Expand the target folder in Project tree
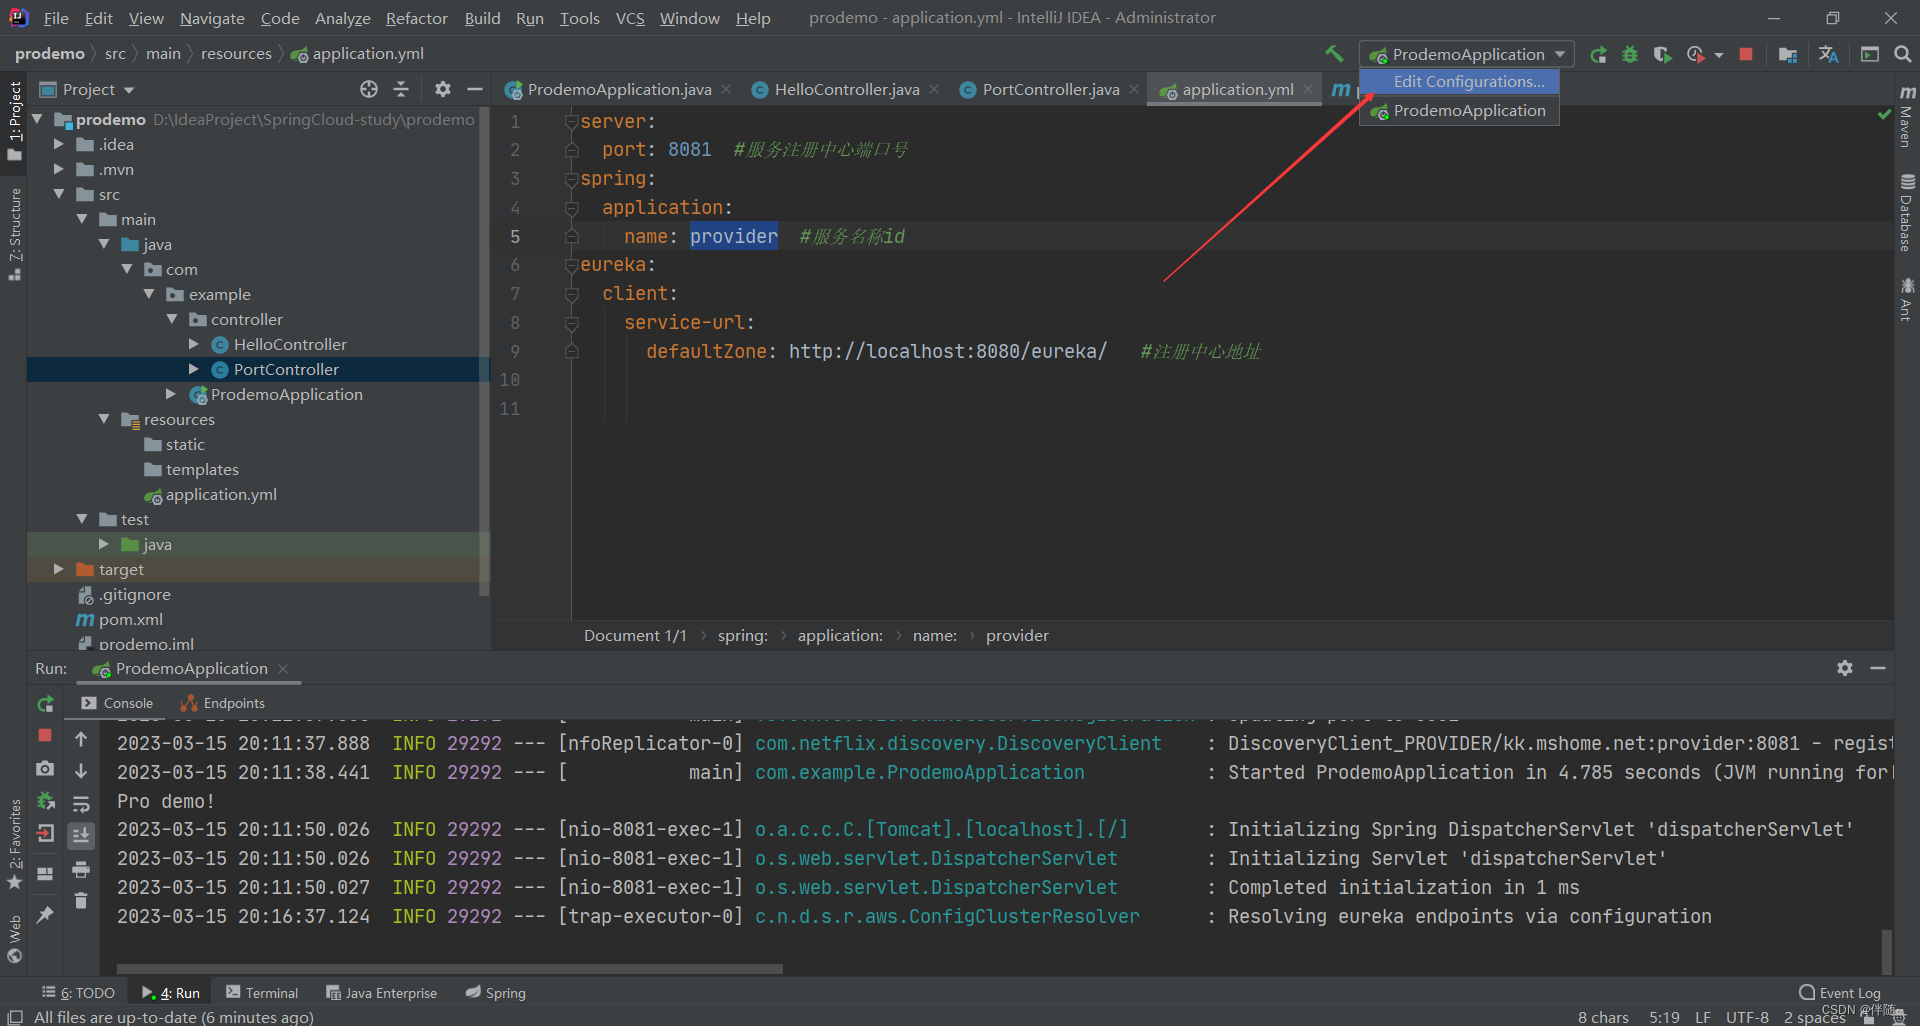Viewport: 1920px width, 1026px height. pyautogui.click(x=58, y=569)
